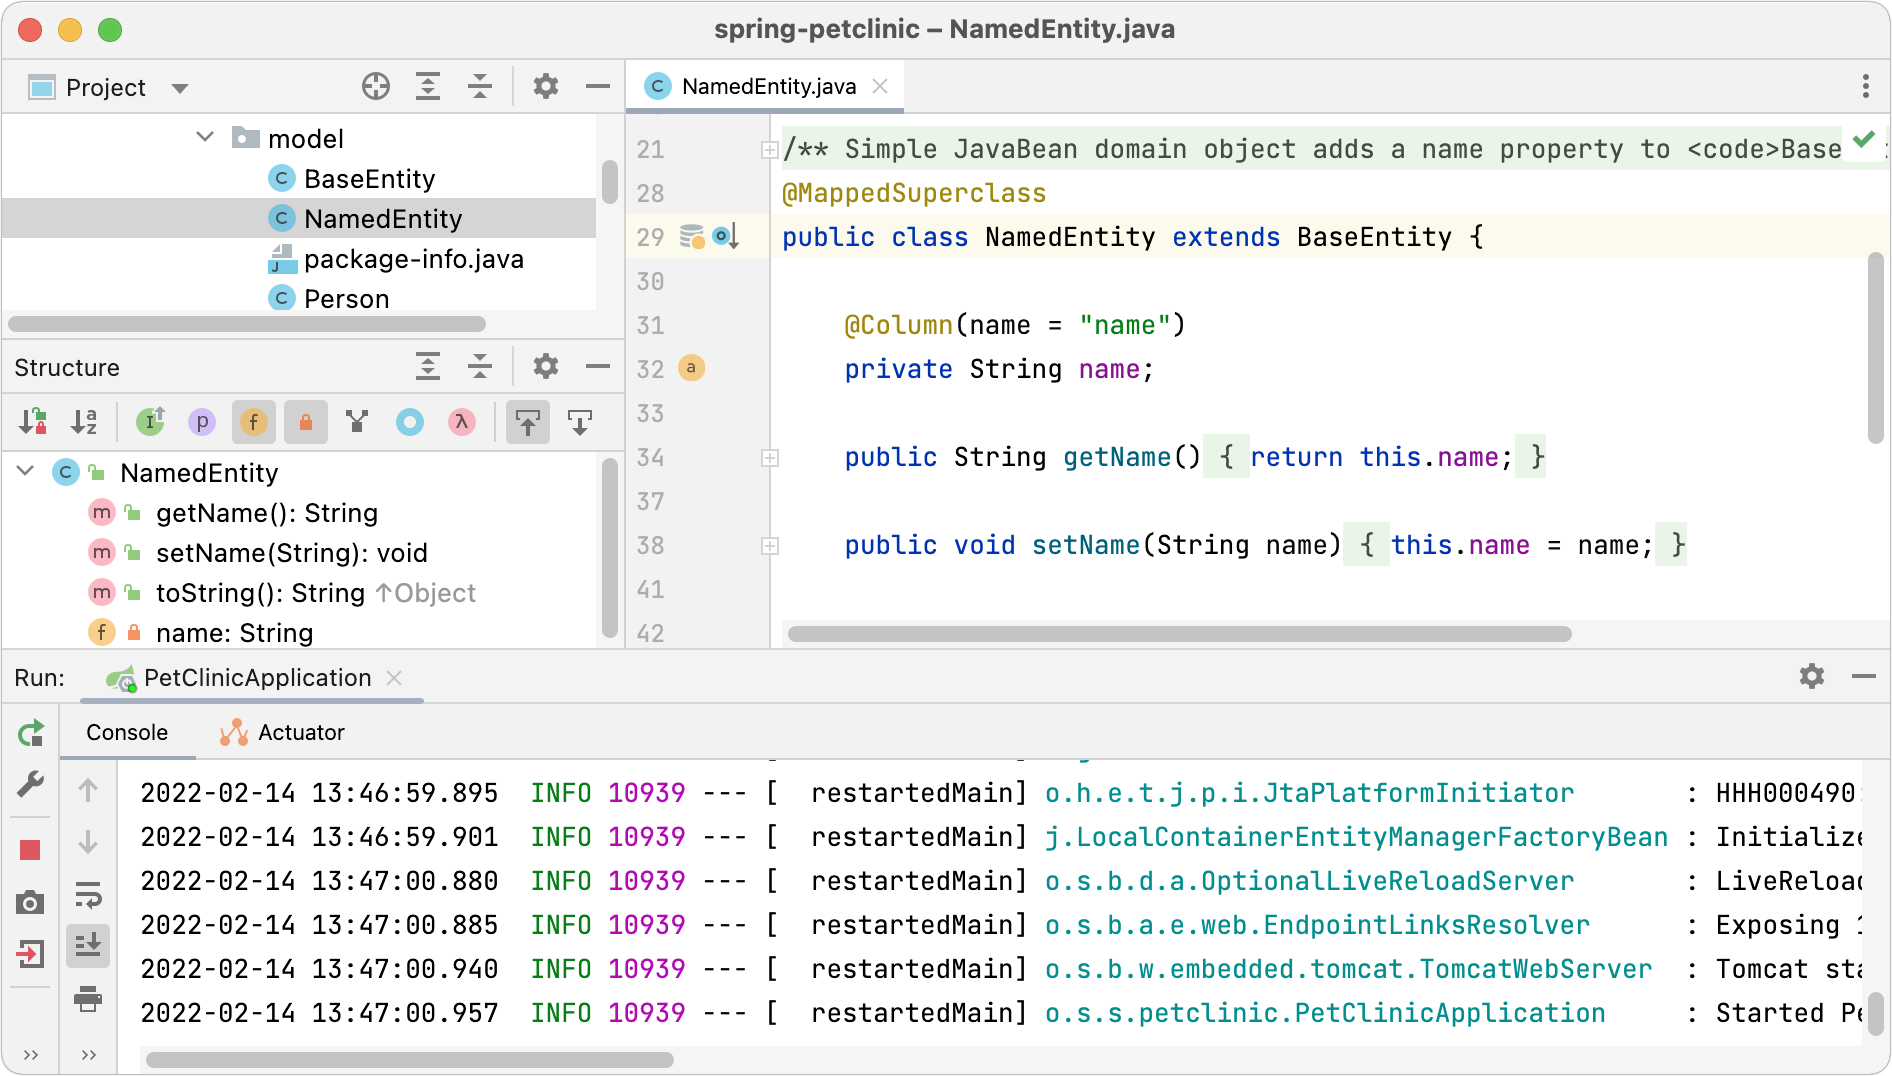Select opened file in Project panel
This screenshot has height=1076, width=1892.
tap(376, 87)
